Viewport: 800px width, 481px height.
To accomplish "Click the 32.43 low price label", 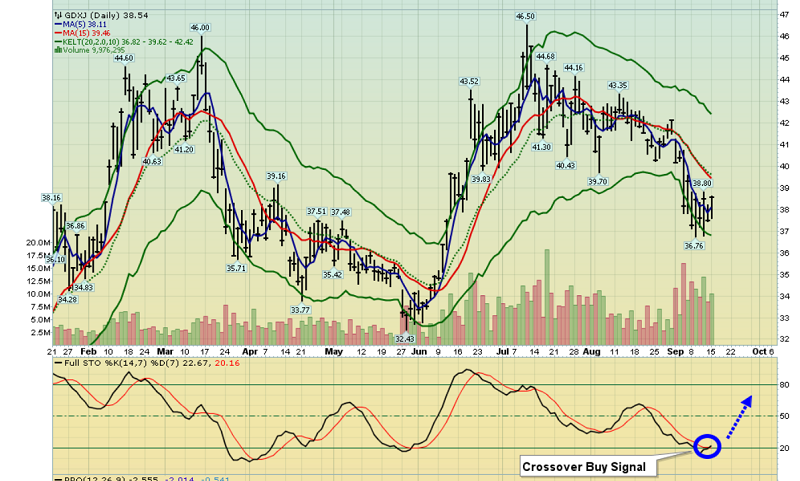I will [406, 340].
